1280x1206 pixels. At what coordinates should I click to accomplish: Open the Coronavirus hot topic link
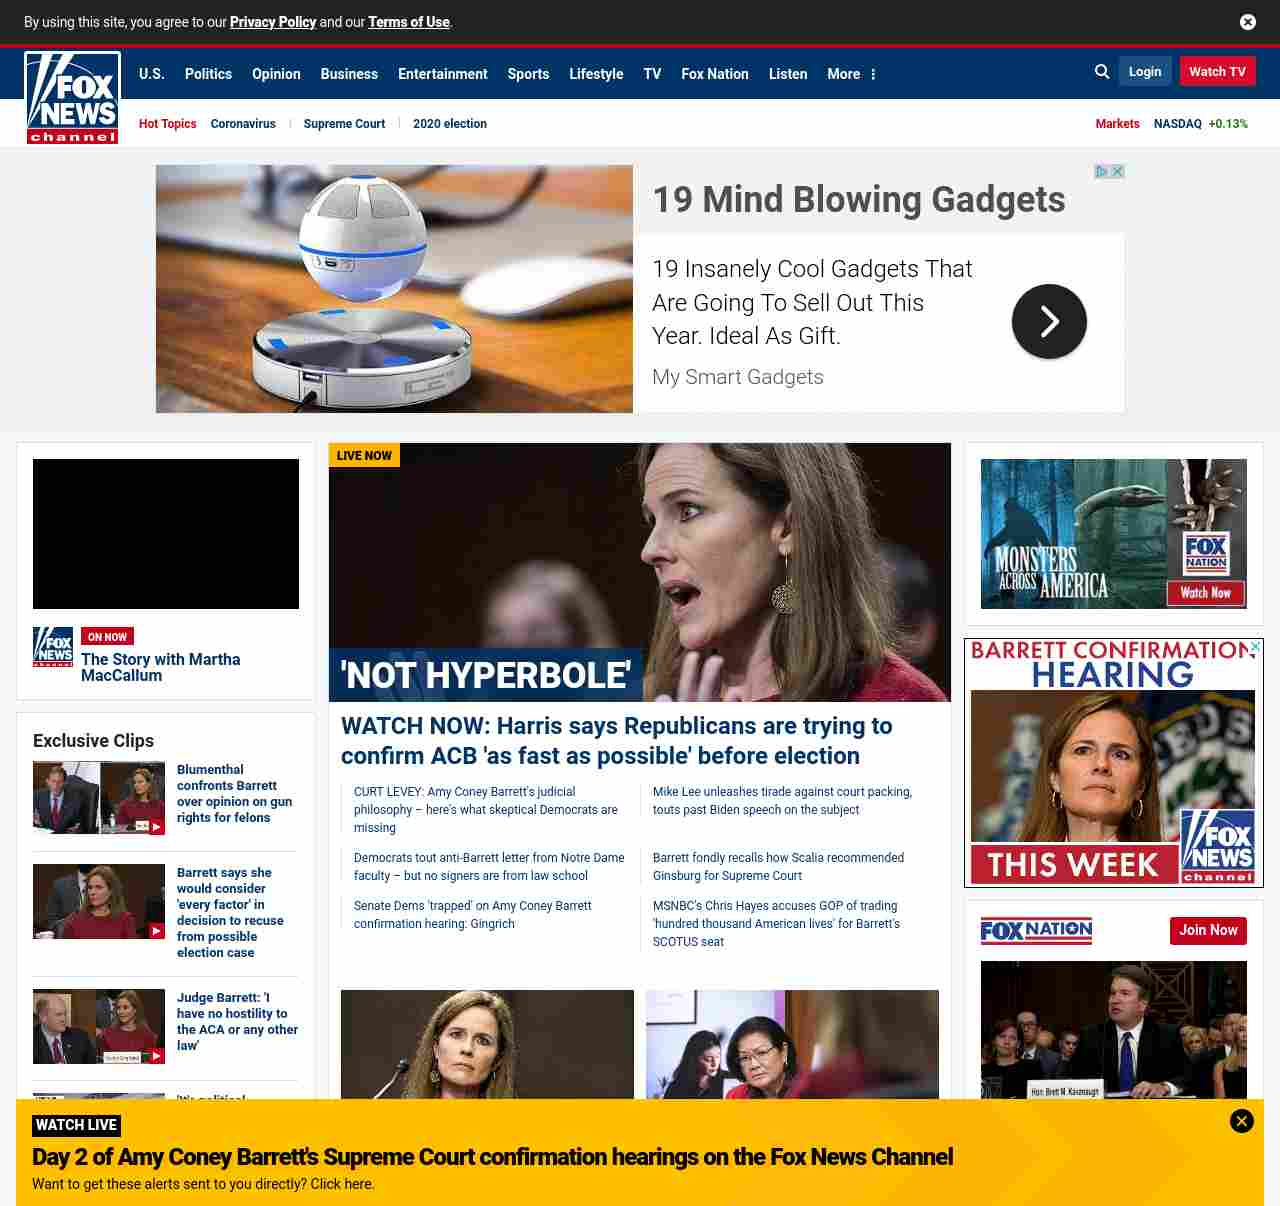[x=243, y=124]
